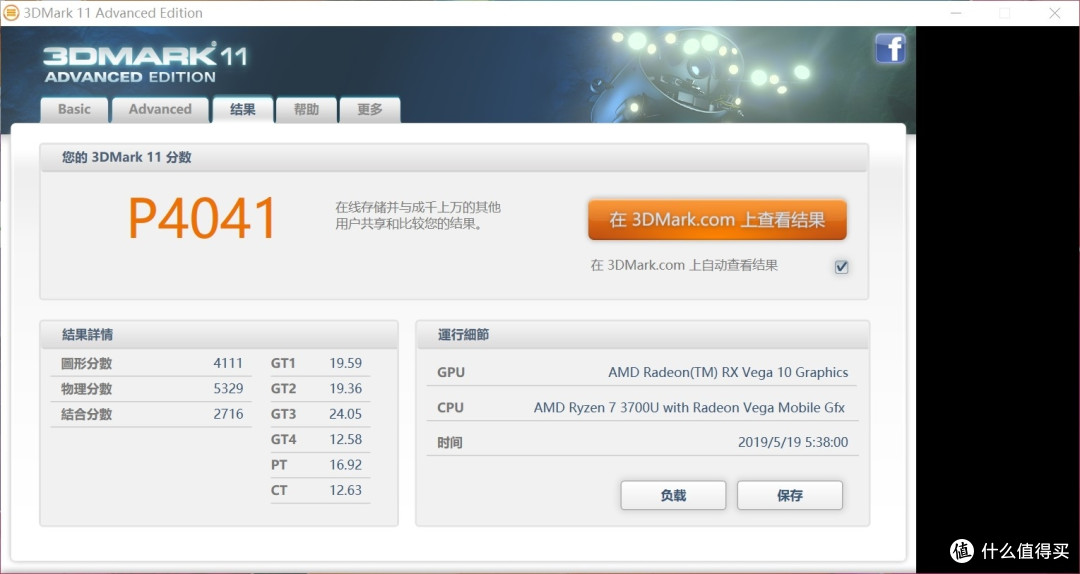Click the 結果詳情 panel header
Image resolution: width=1080 pixels, height=574 pixels.
[x=219, y=335]
